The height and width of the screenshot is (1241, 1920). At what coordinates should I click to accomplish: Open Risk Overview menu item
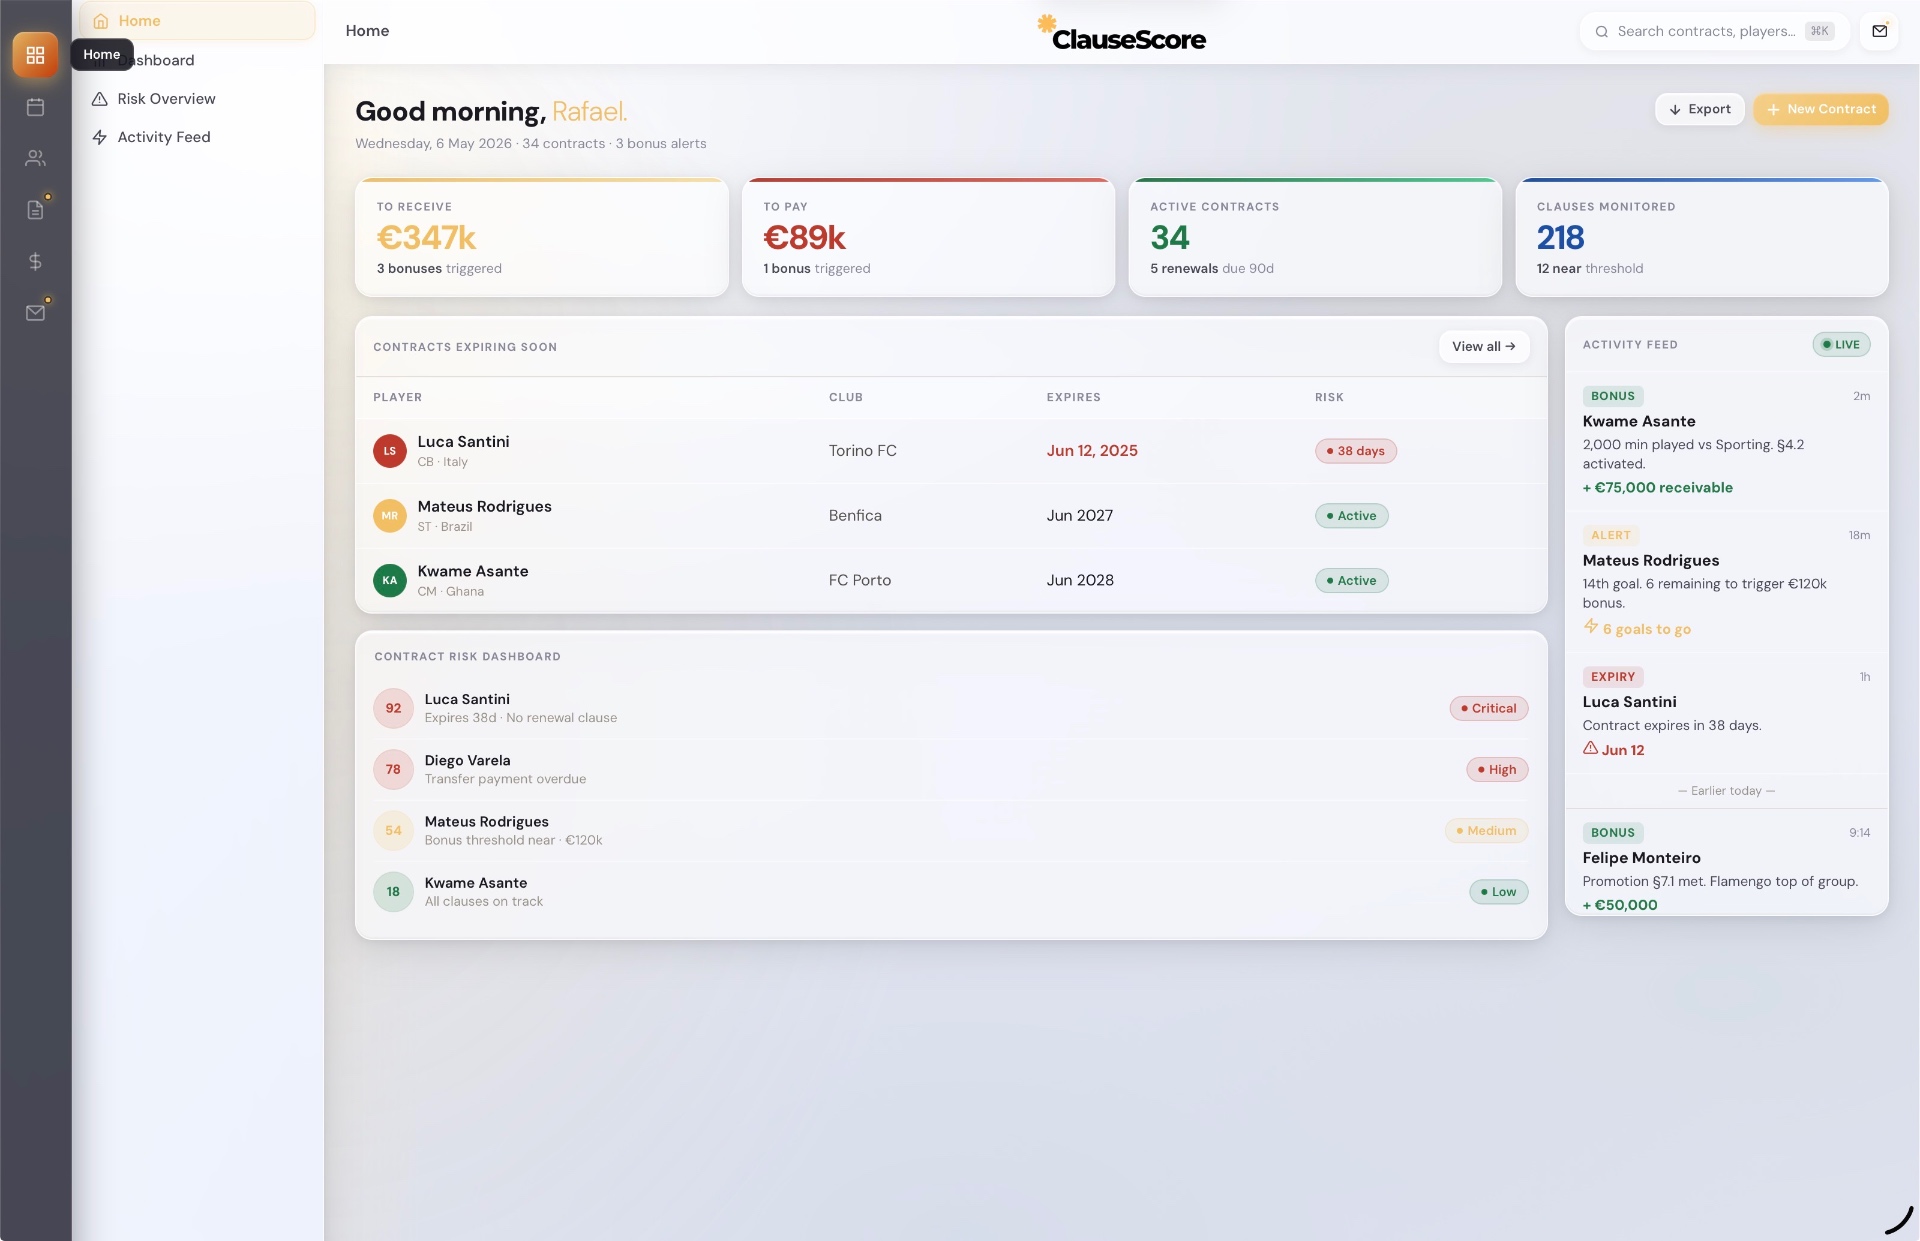click(x=198, y=98)
